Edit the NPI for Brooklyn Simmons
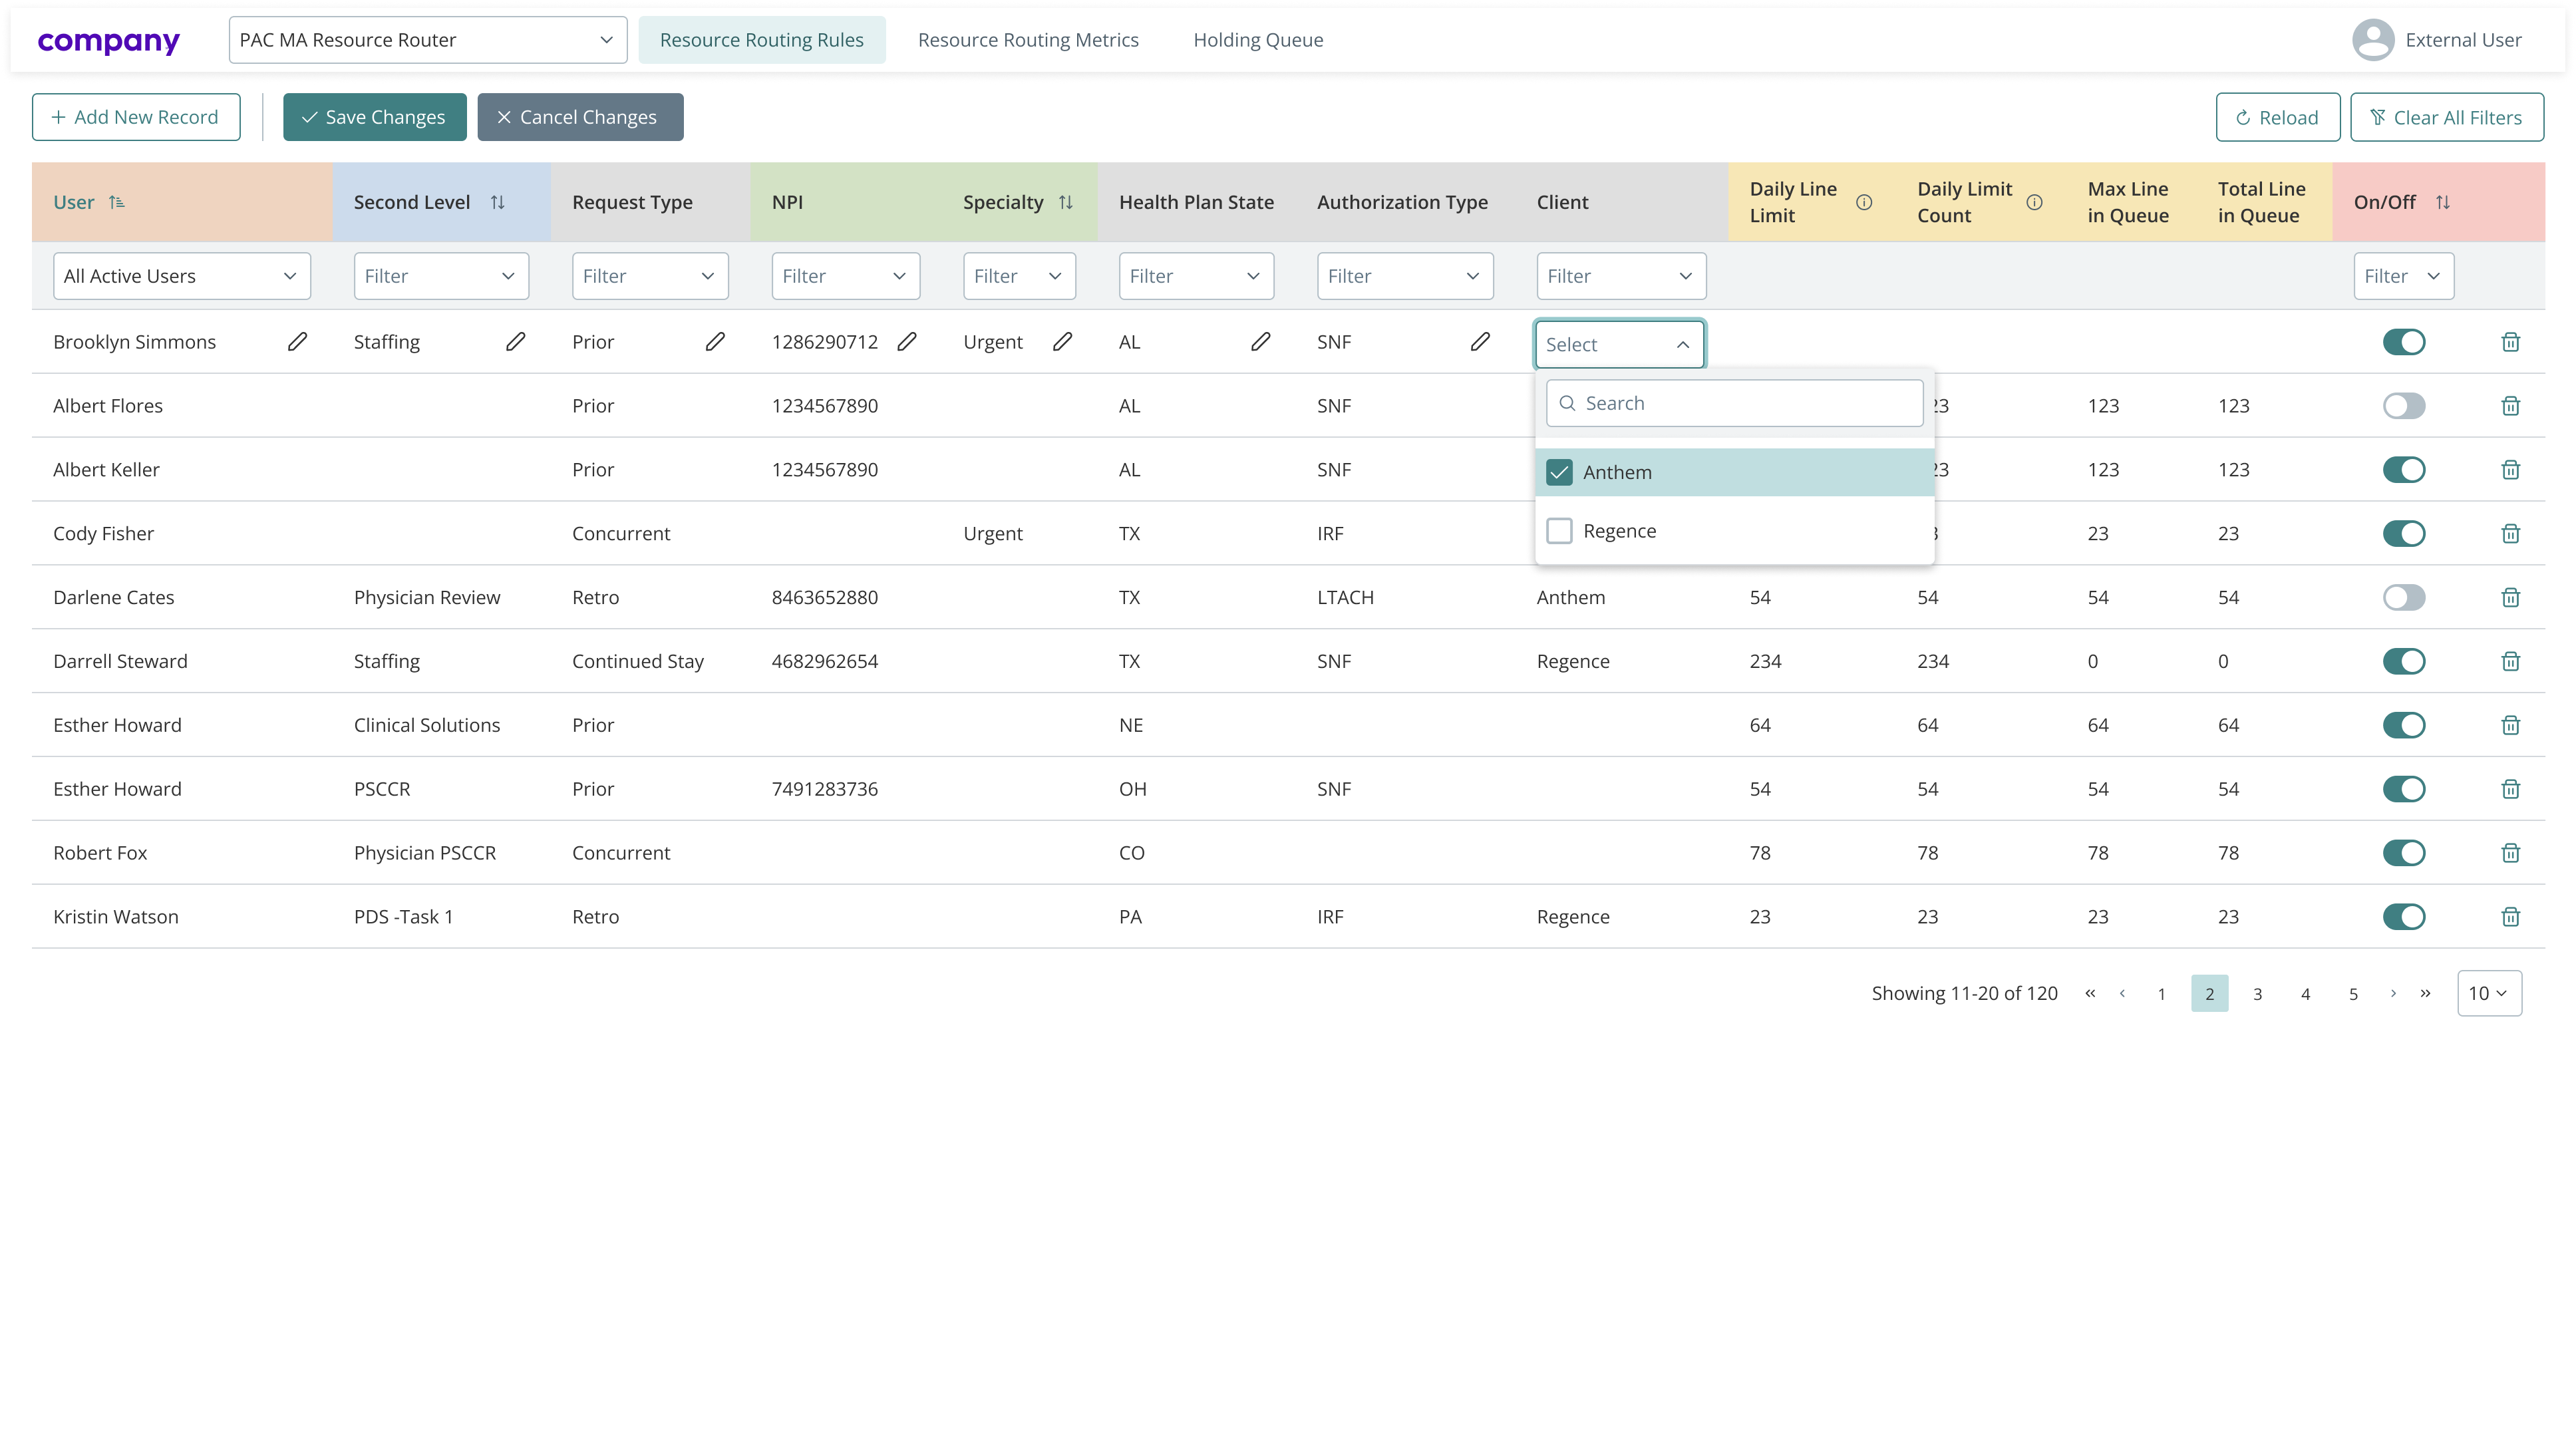2576x1445 pixels. (x=906, y=341)
